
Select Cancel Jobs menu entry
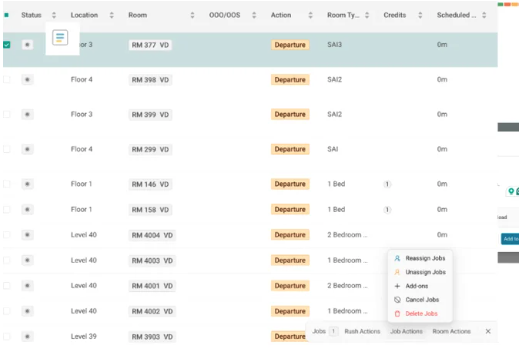coord(420,300)
